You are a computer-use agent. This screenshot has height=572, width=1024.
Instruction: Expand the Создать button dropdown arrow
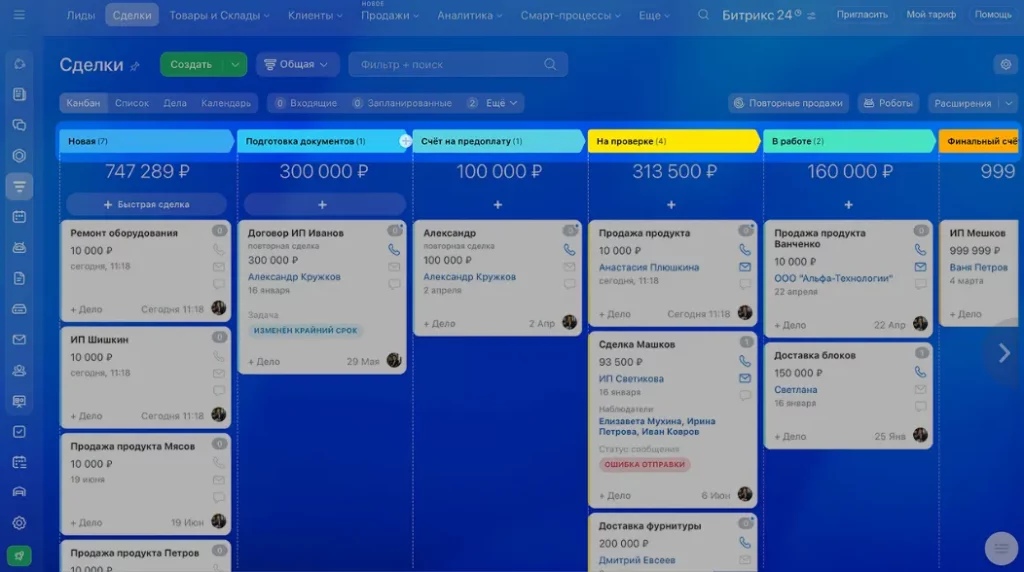(234, 65)
